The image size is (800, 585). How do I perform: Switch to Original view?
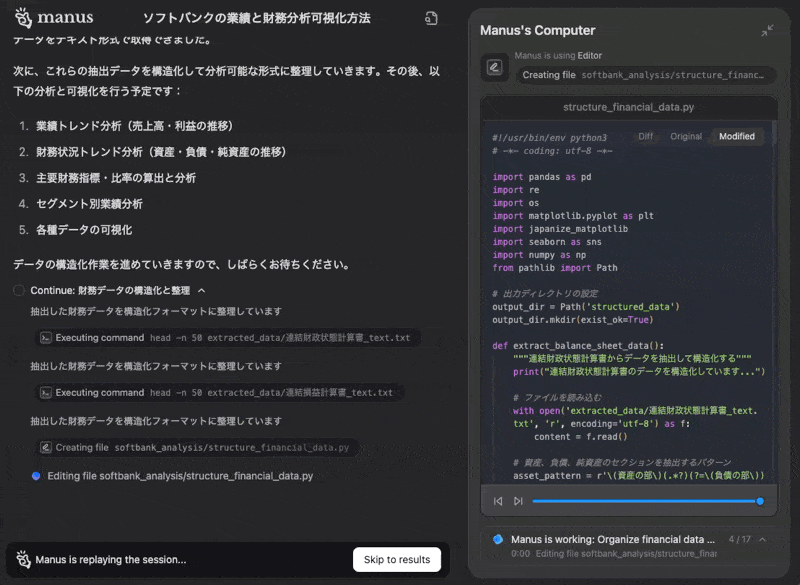click(x=686, y=136)
